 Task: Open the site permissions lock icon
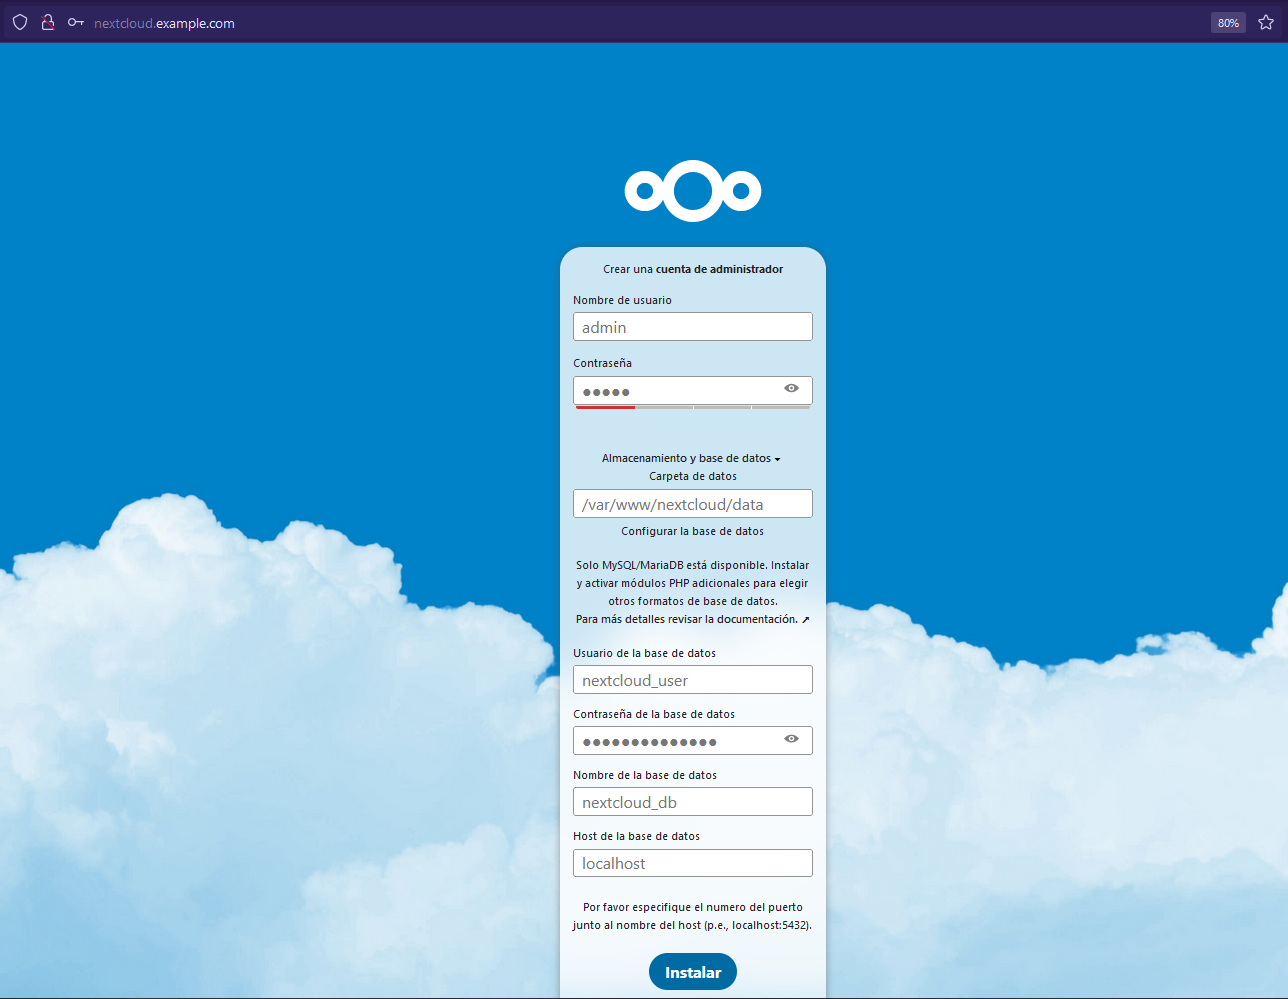47,22
